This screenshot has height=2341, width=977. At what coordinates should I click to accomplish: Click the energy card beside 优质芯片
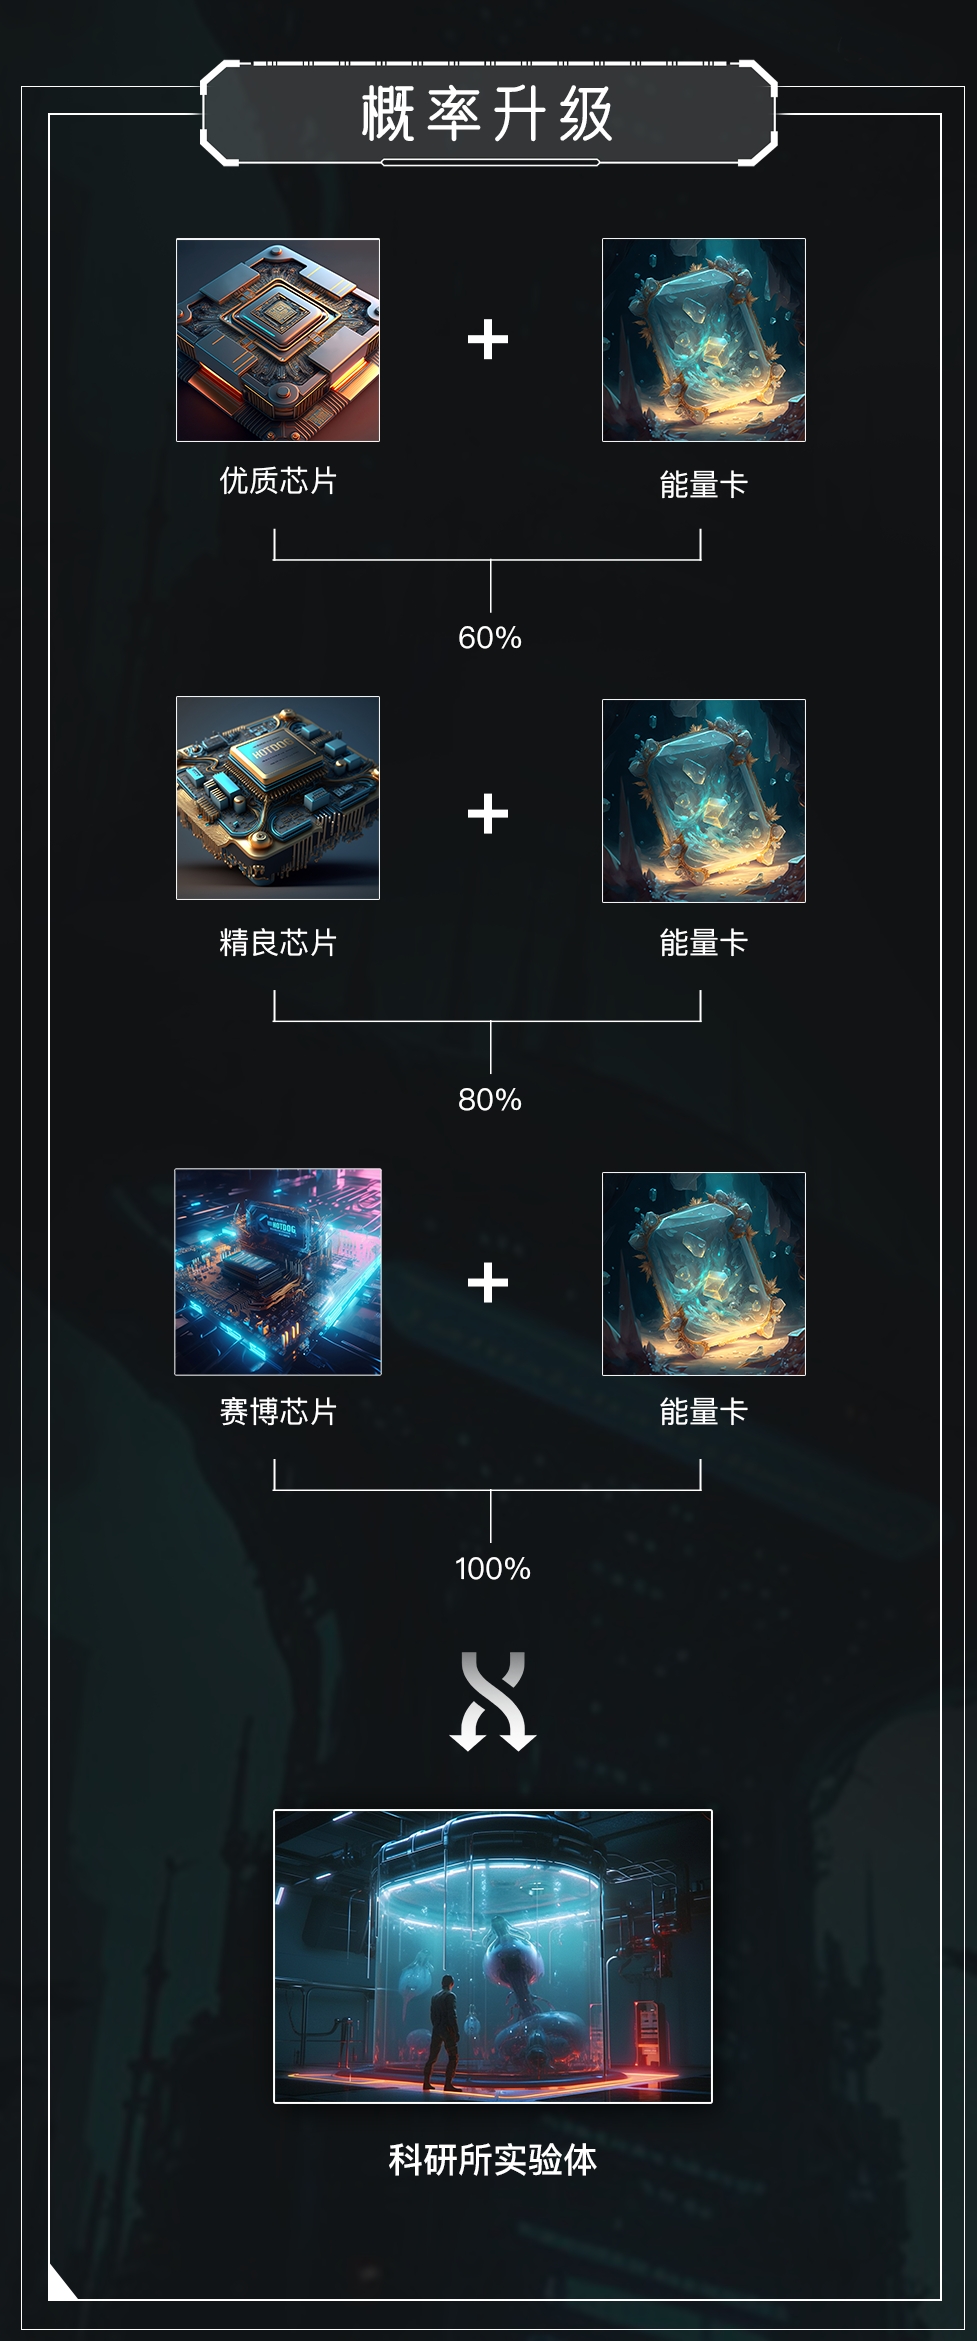coord(704,340)
